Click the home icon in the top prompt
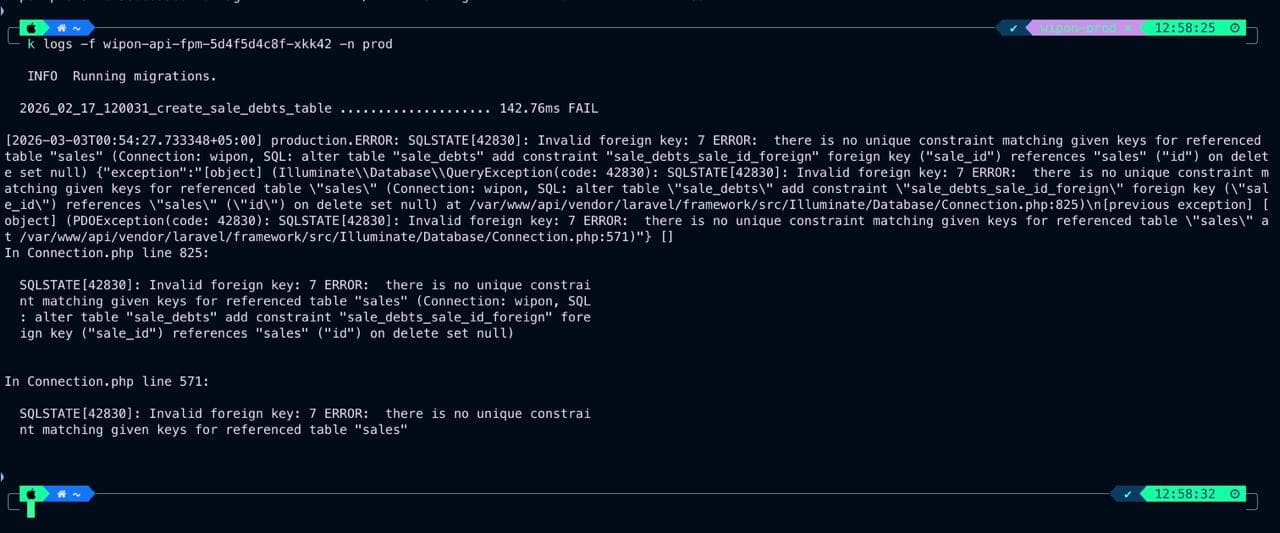1280x533 pixels. pyautogui.click(x=63, y=28)
